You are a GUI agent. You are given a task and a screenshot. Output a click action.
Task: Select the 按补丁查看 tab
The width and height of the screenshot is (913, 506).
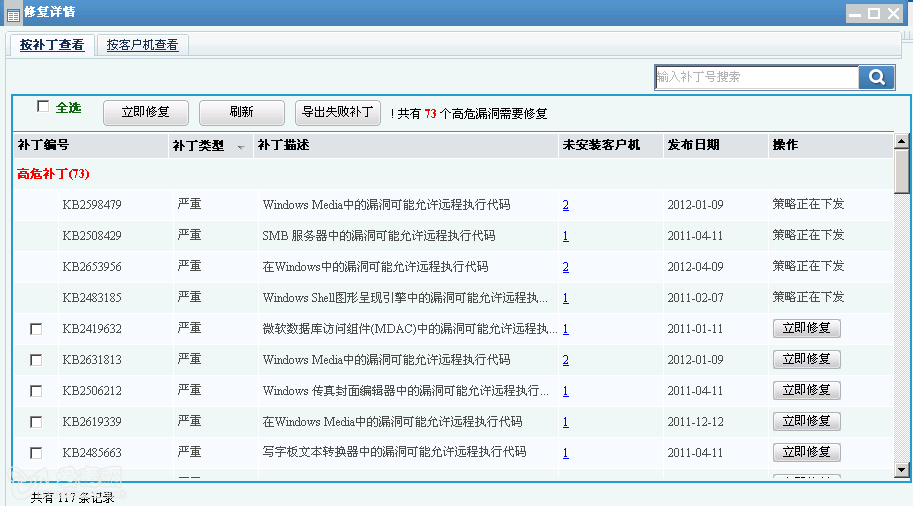tap(52, 45)
